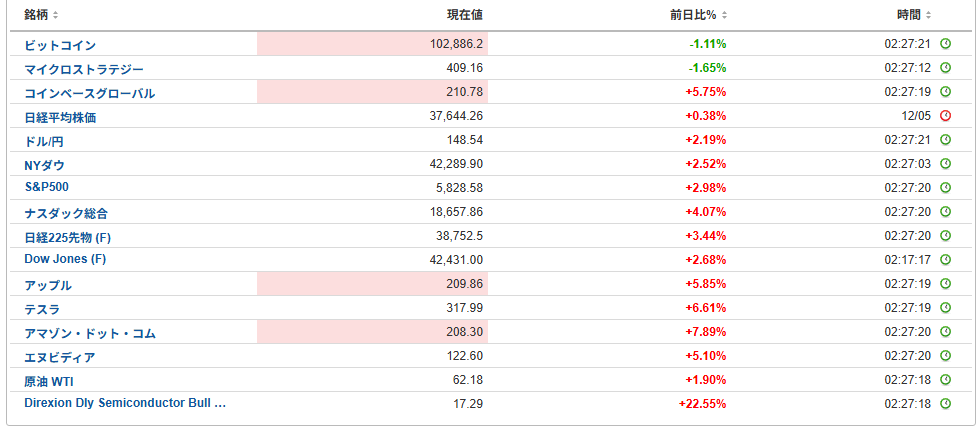
Task: Click the 現在値 column header
Action: click(x=465, y=14)
